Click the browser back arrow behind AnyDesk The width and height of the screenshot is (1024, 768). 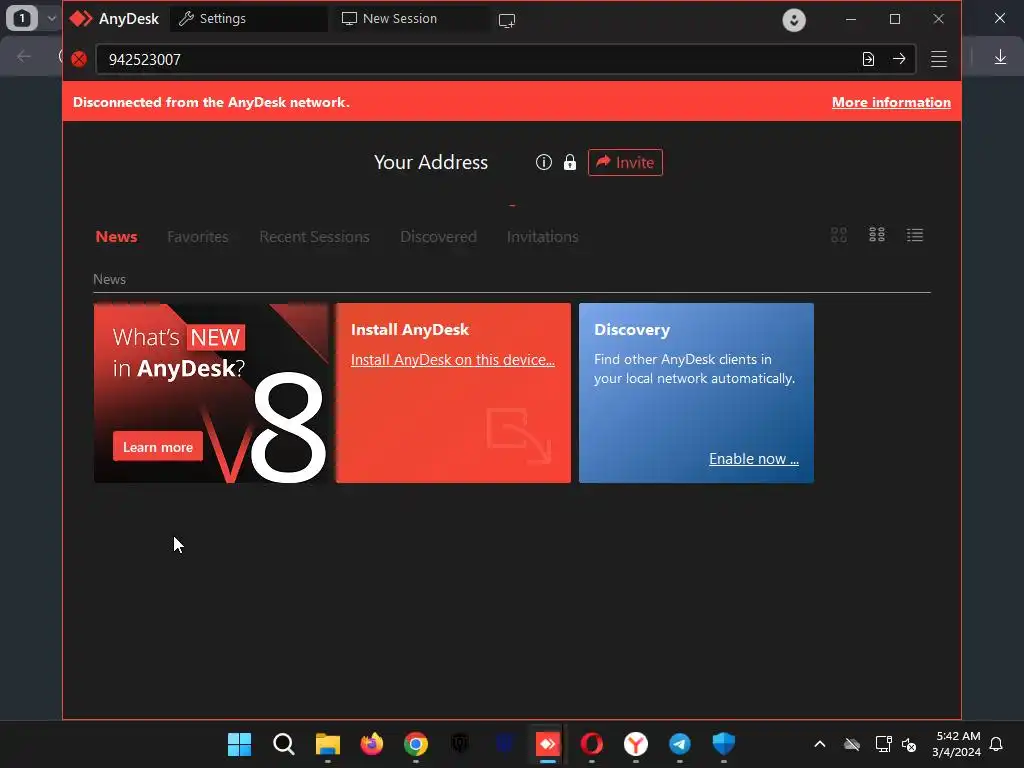pos(24,57)
